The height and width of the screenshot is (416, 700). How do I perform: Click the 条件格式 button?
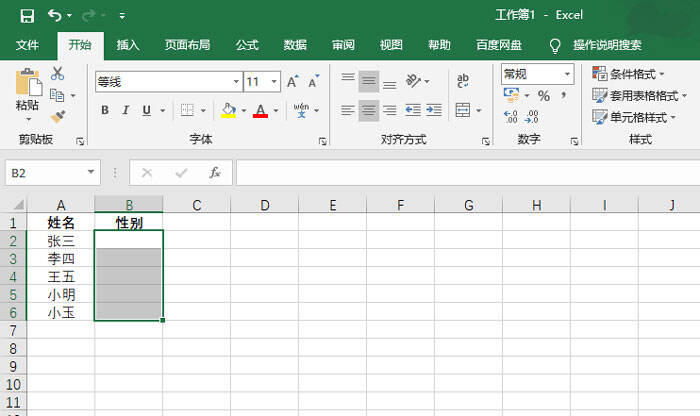(628, 74)
